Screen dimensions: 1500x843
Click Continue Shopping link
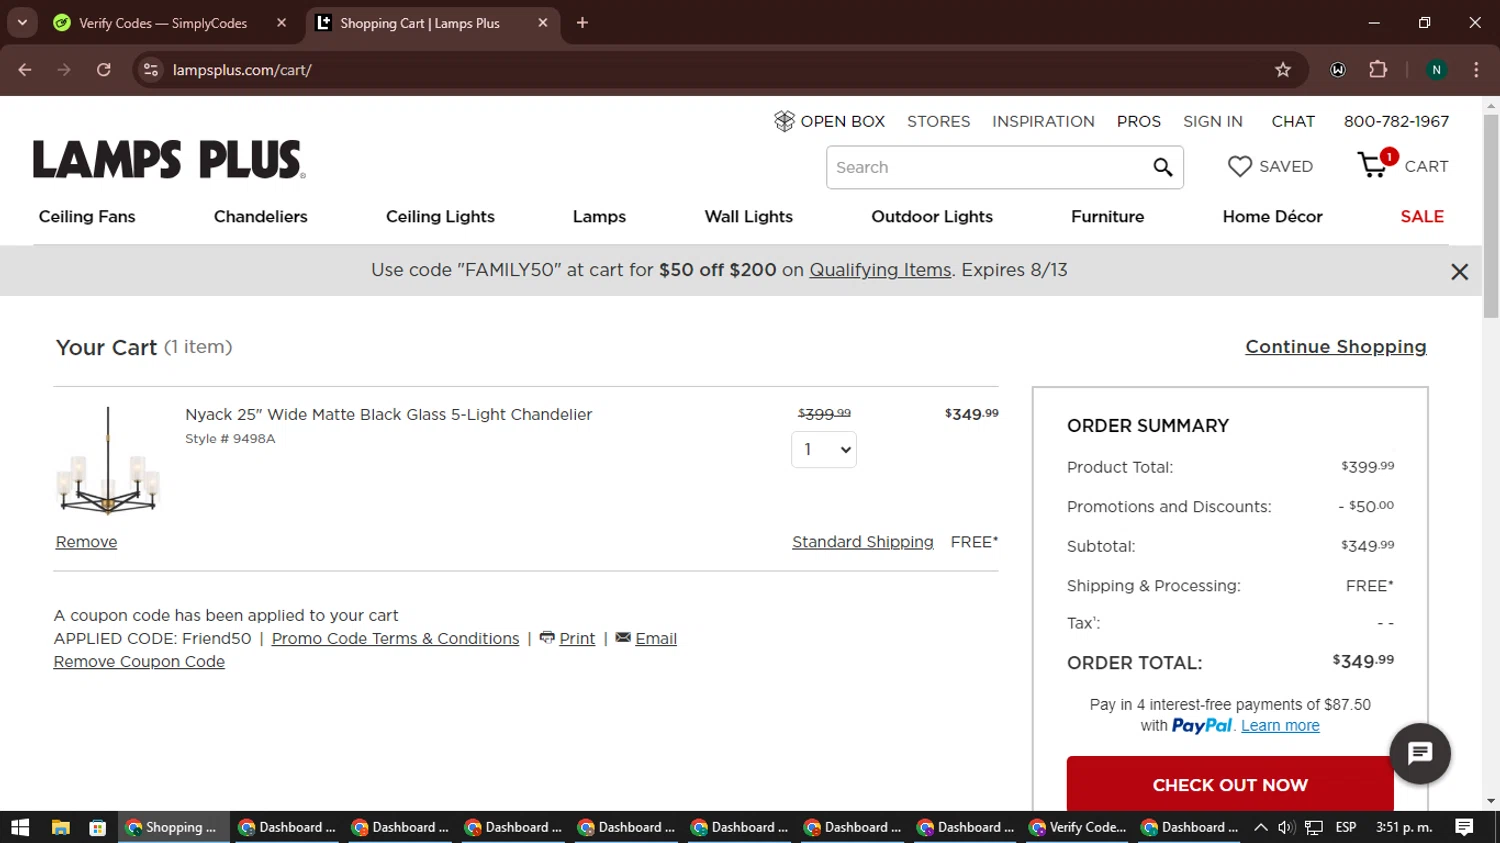(1336, 346)
